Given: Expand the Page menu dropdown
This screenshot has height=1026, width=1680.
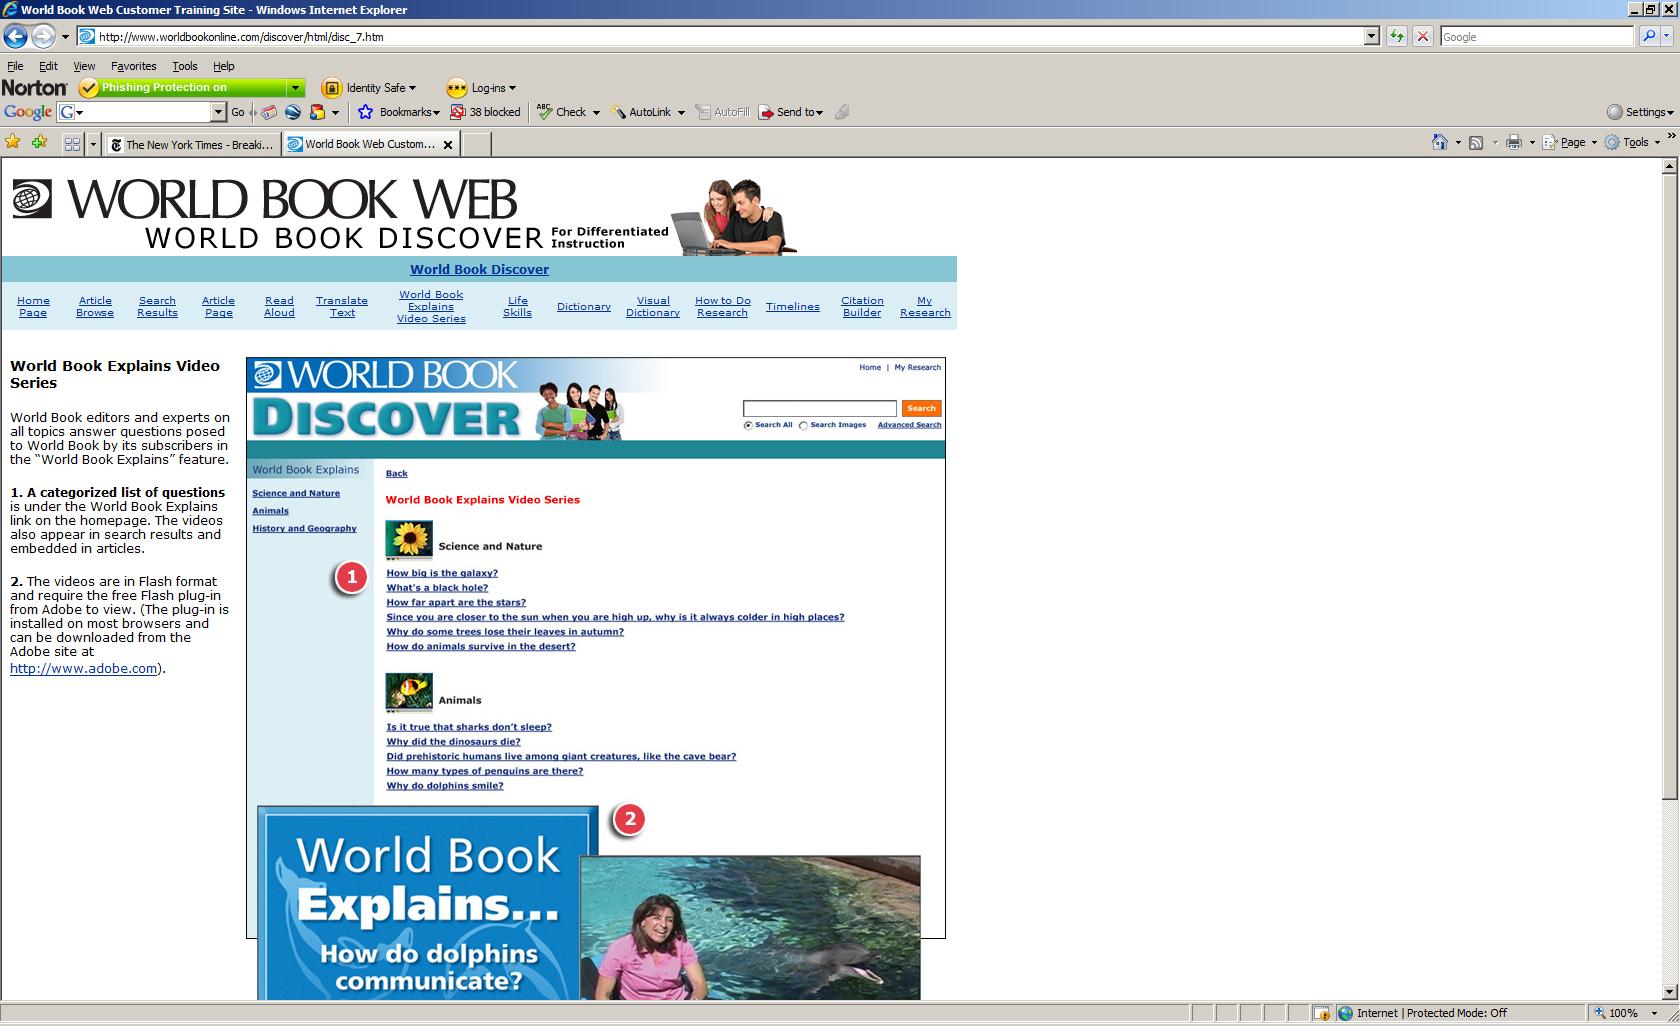Looking at the screenshot, I should [1595, 142].
